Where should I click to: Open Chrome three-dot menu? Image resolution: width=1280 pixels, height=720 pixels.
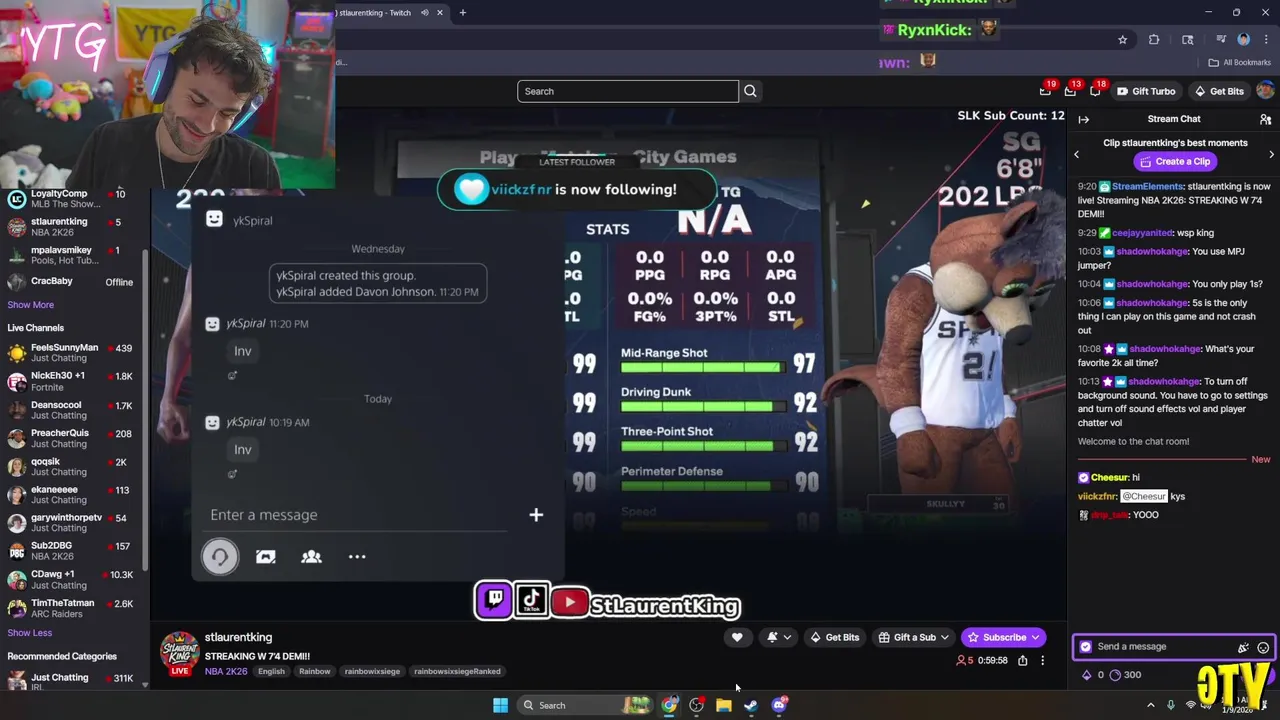pyautogui.click(x=1266, y=40)
